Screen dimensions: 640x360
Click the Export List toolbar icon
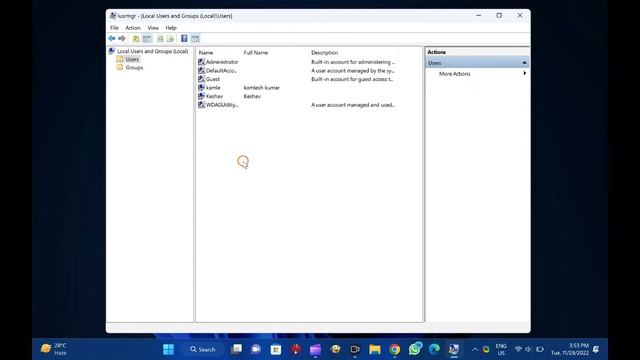pos(171,38)
